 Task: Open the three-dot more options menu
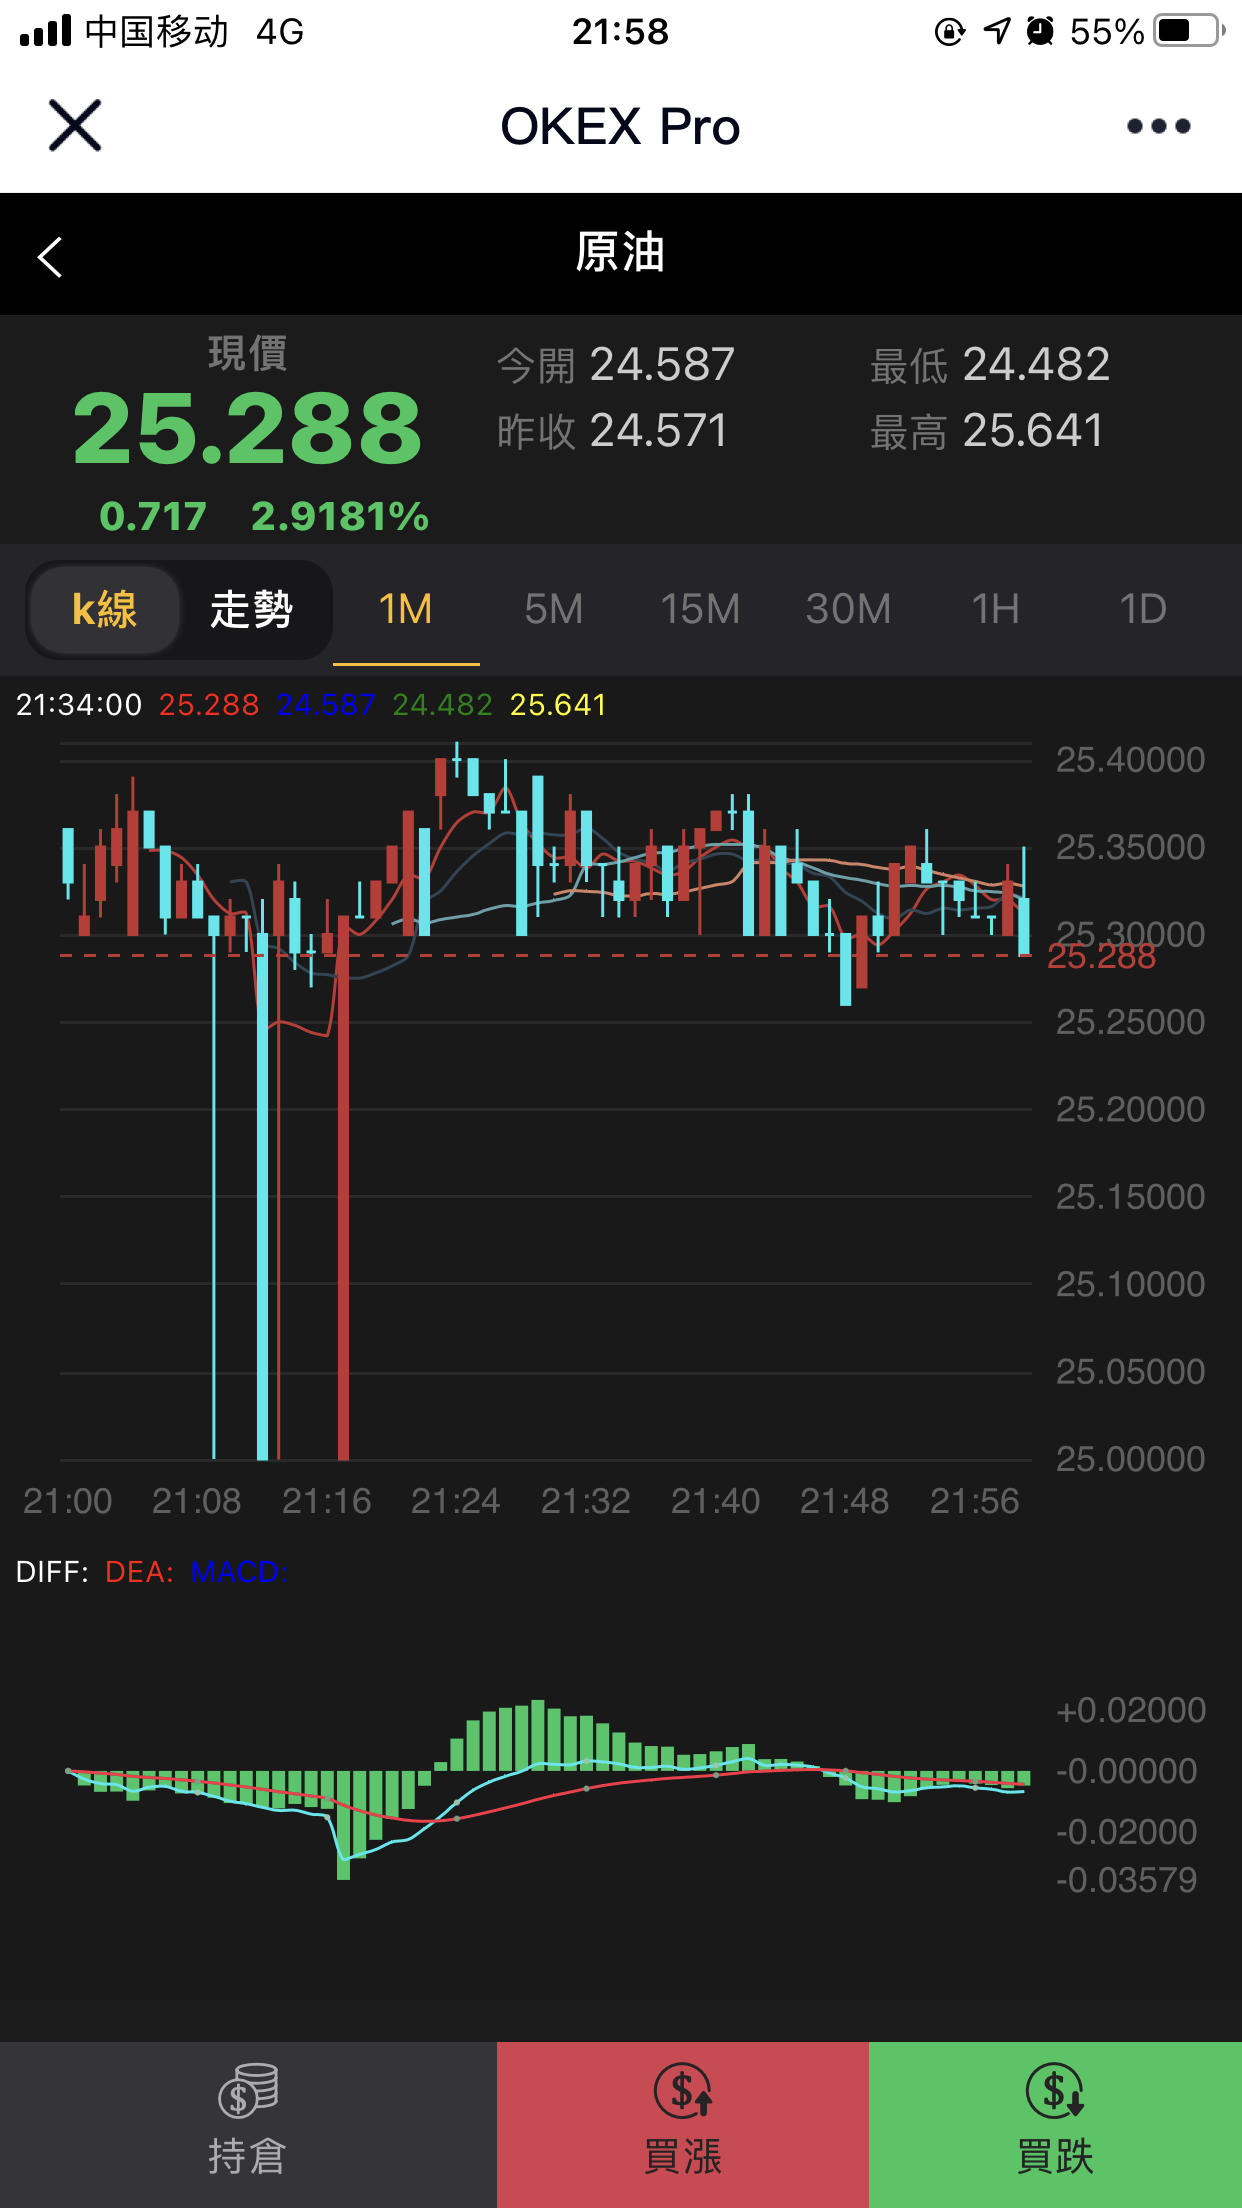click(1158, 126)
